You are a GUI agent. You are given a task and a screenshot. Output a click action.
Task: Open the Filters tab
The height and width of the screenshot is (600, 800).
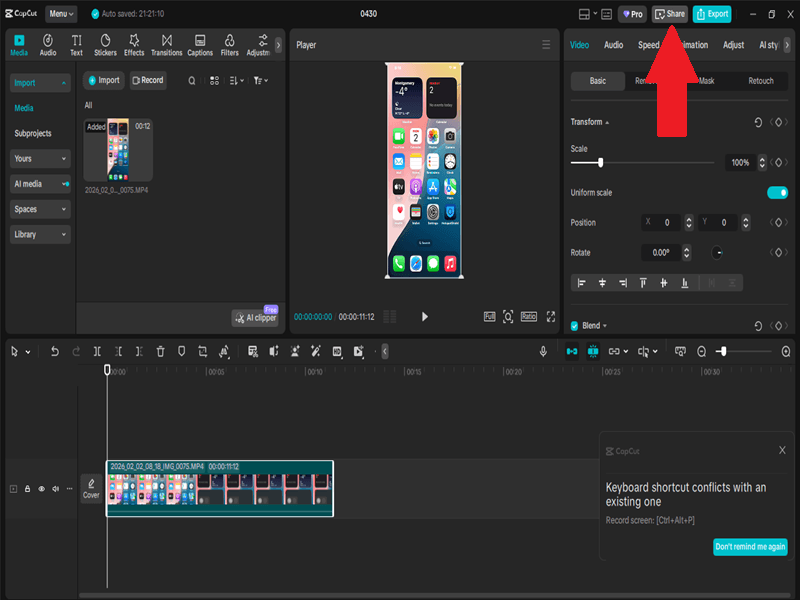pos(230,45)
